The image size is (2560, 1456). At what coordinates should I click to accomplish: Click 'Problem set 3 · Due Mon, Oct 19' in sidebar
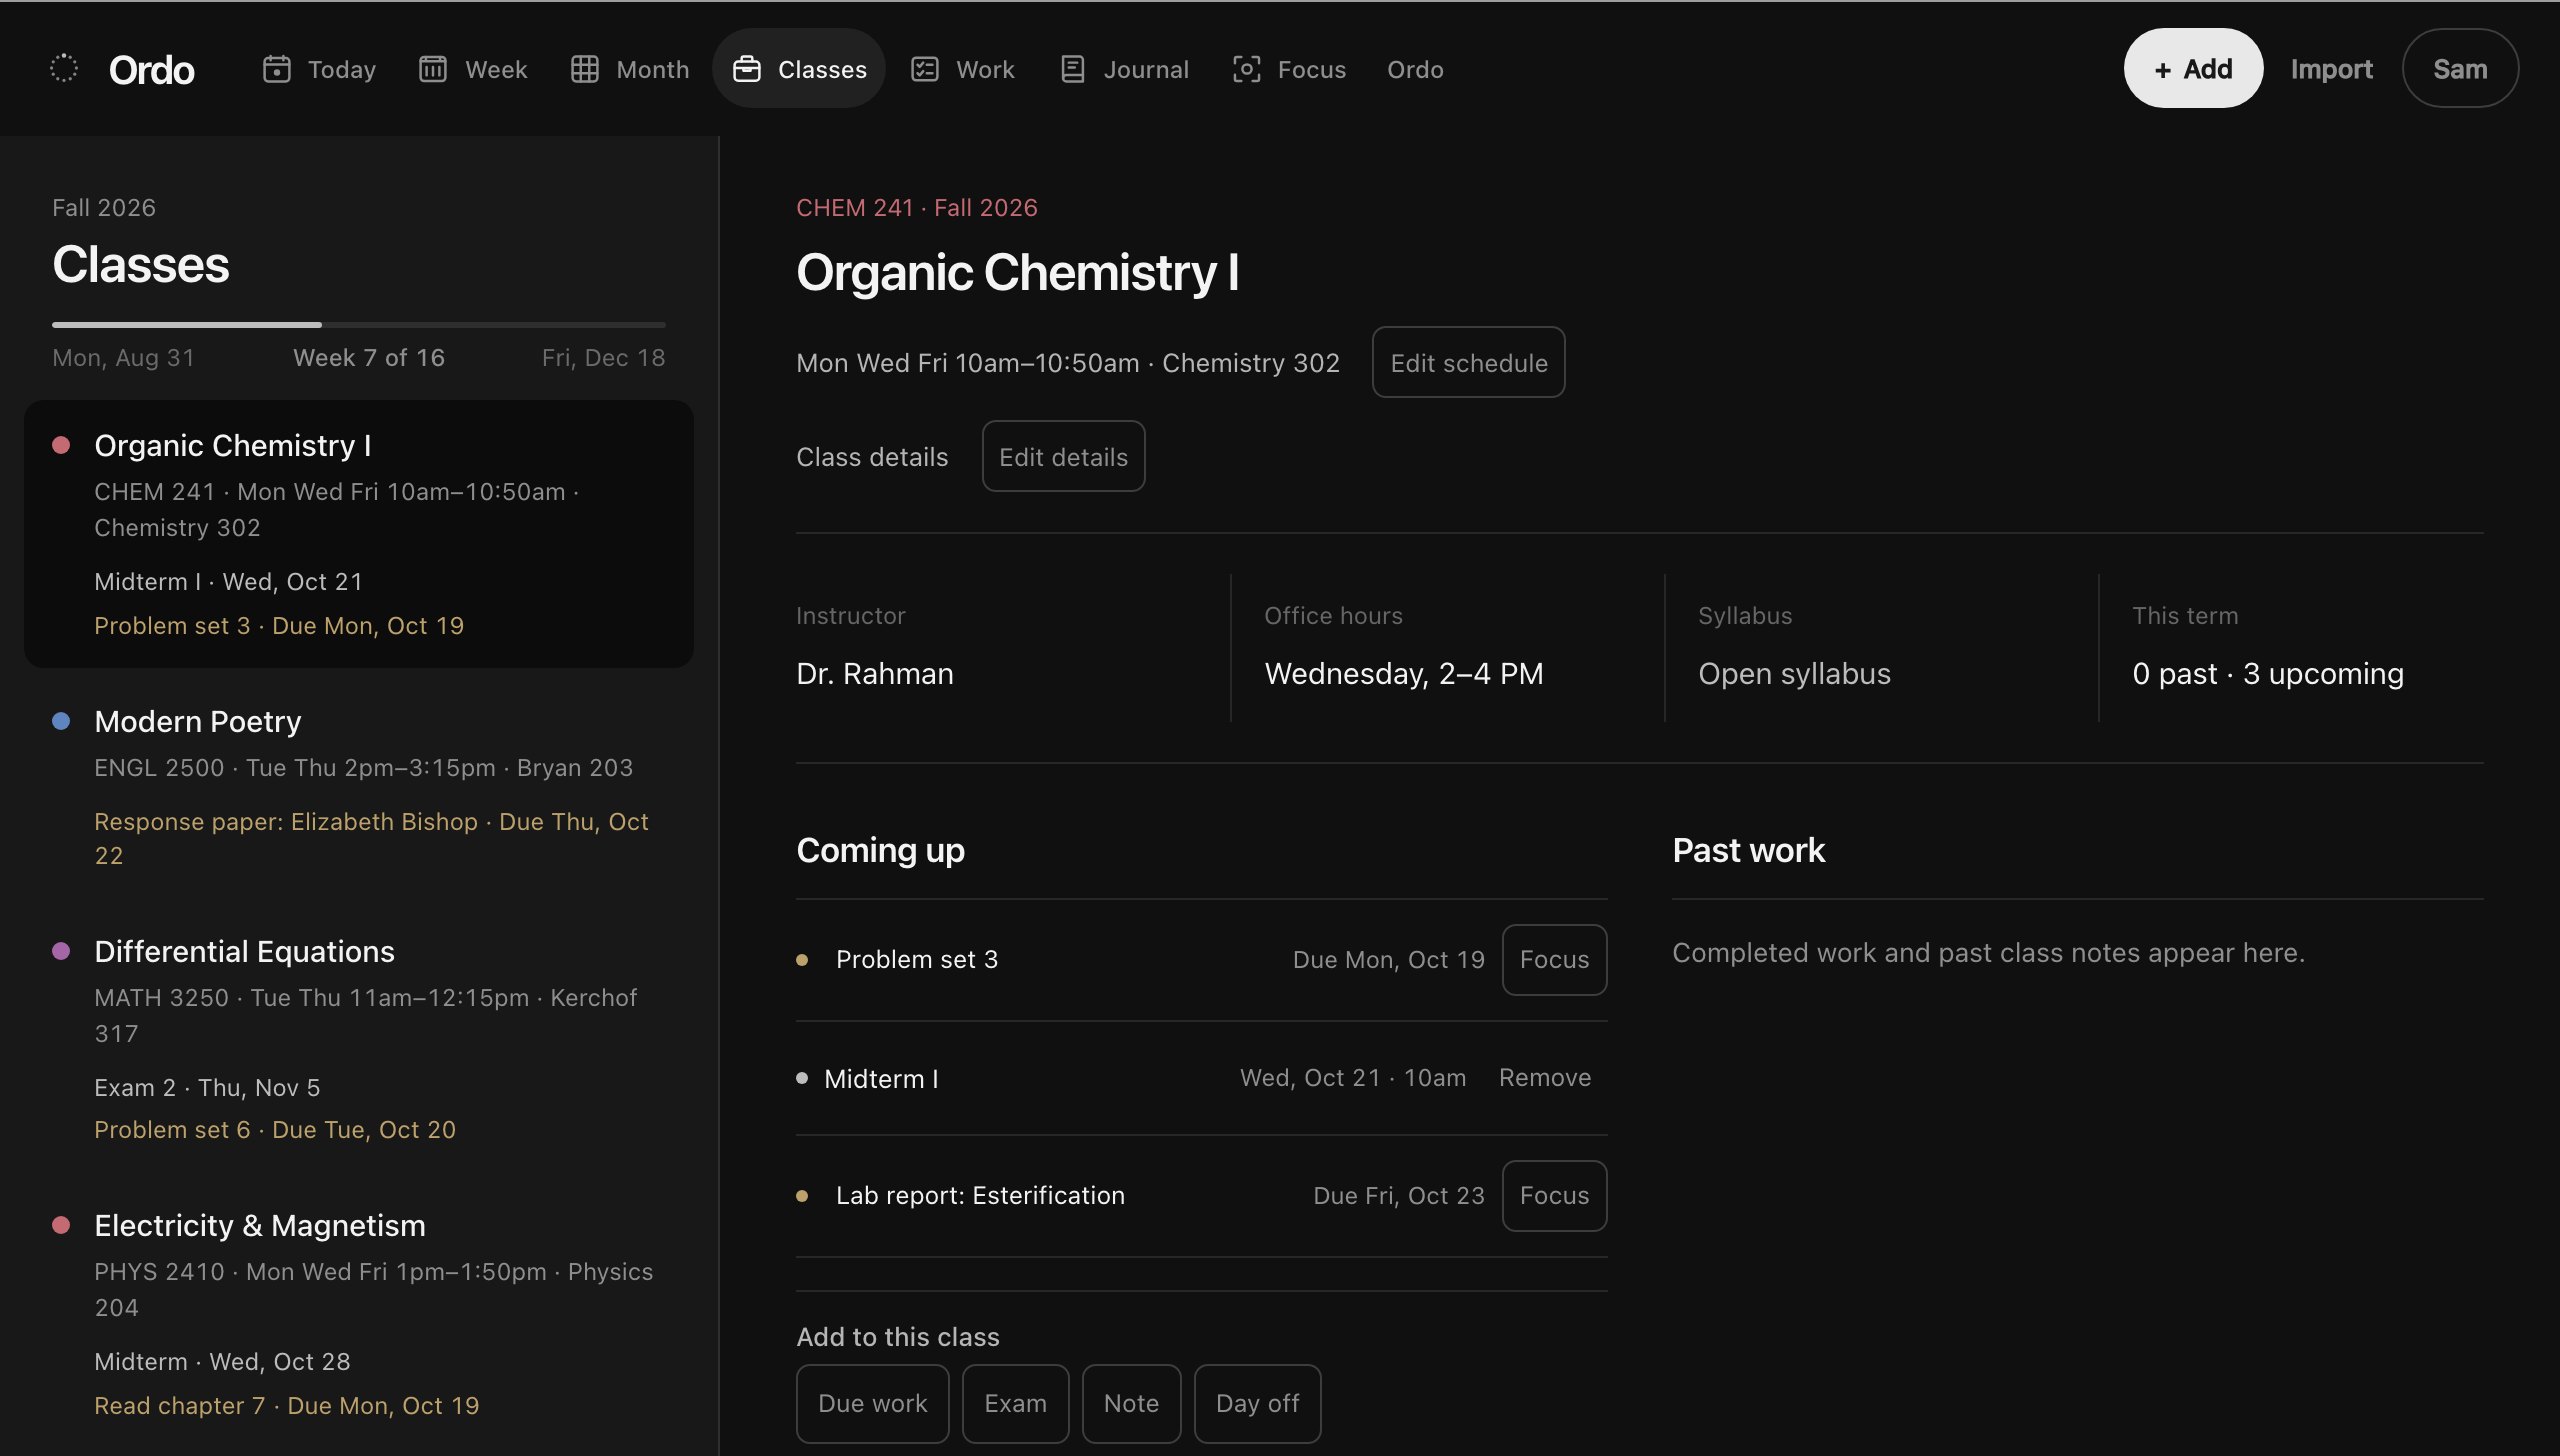[279, 625]
